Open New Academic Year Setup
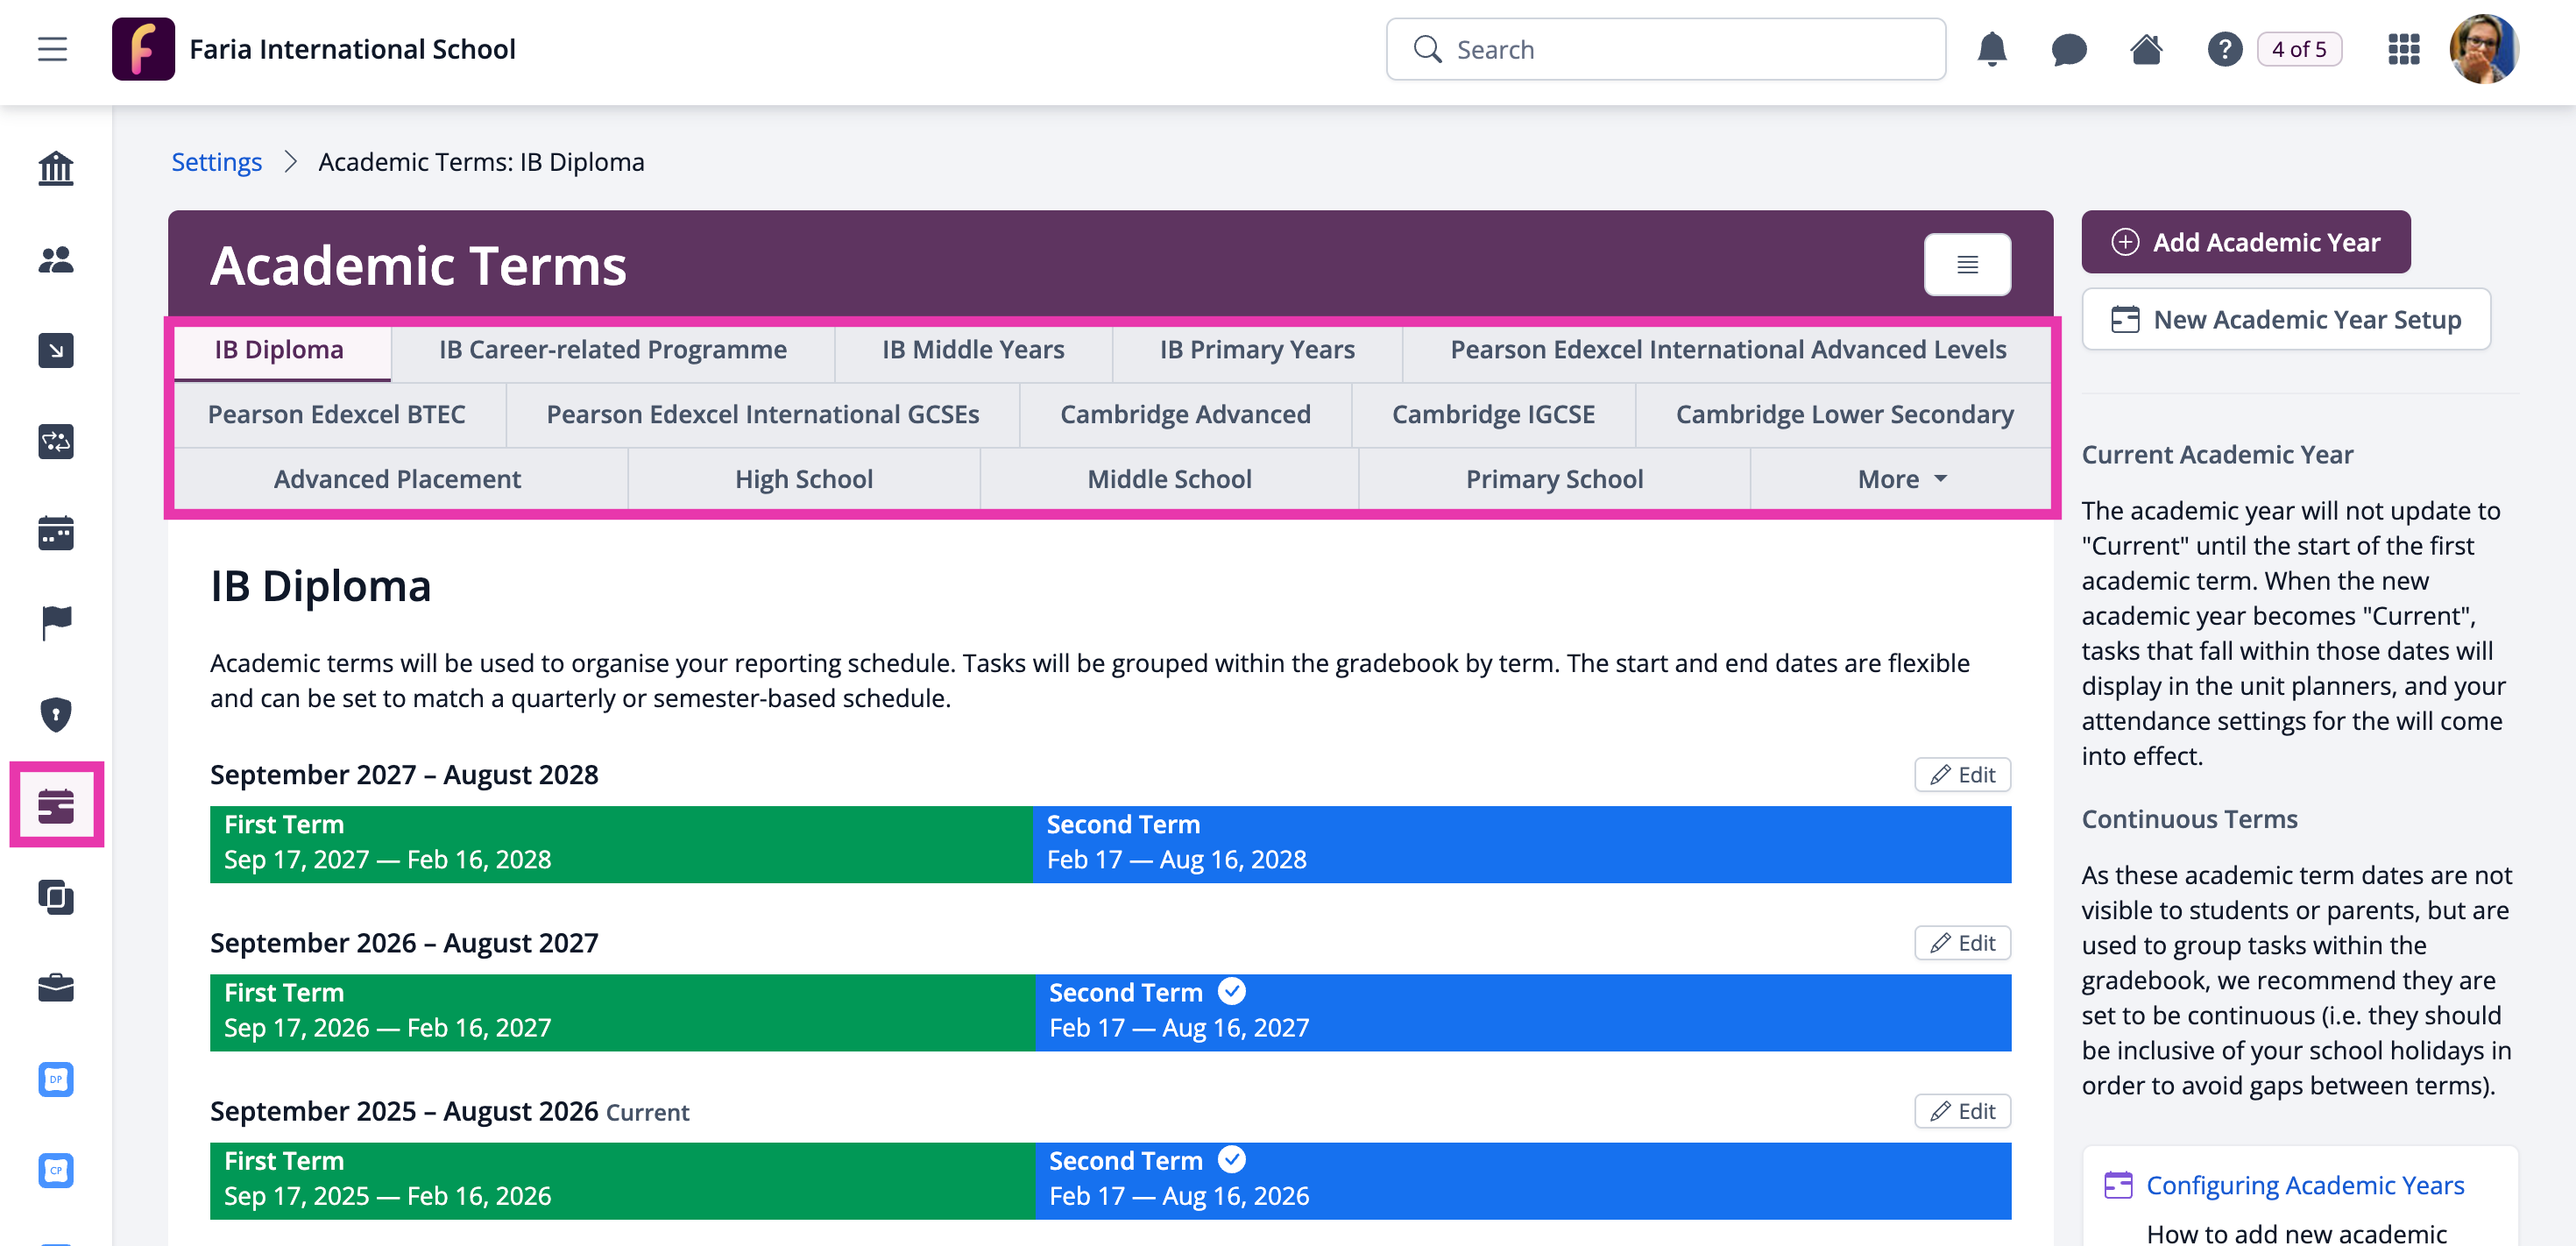The height and width of the screenshot is (1246, 2576). [2285, 319]
